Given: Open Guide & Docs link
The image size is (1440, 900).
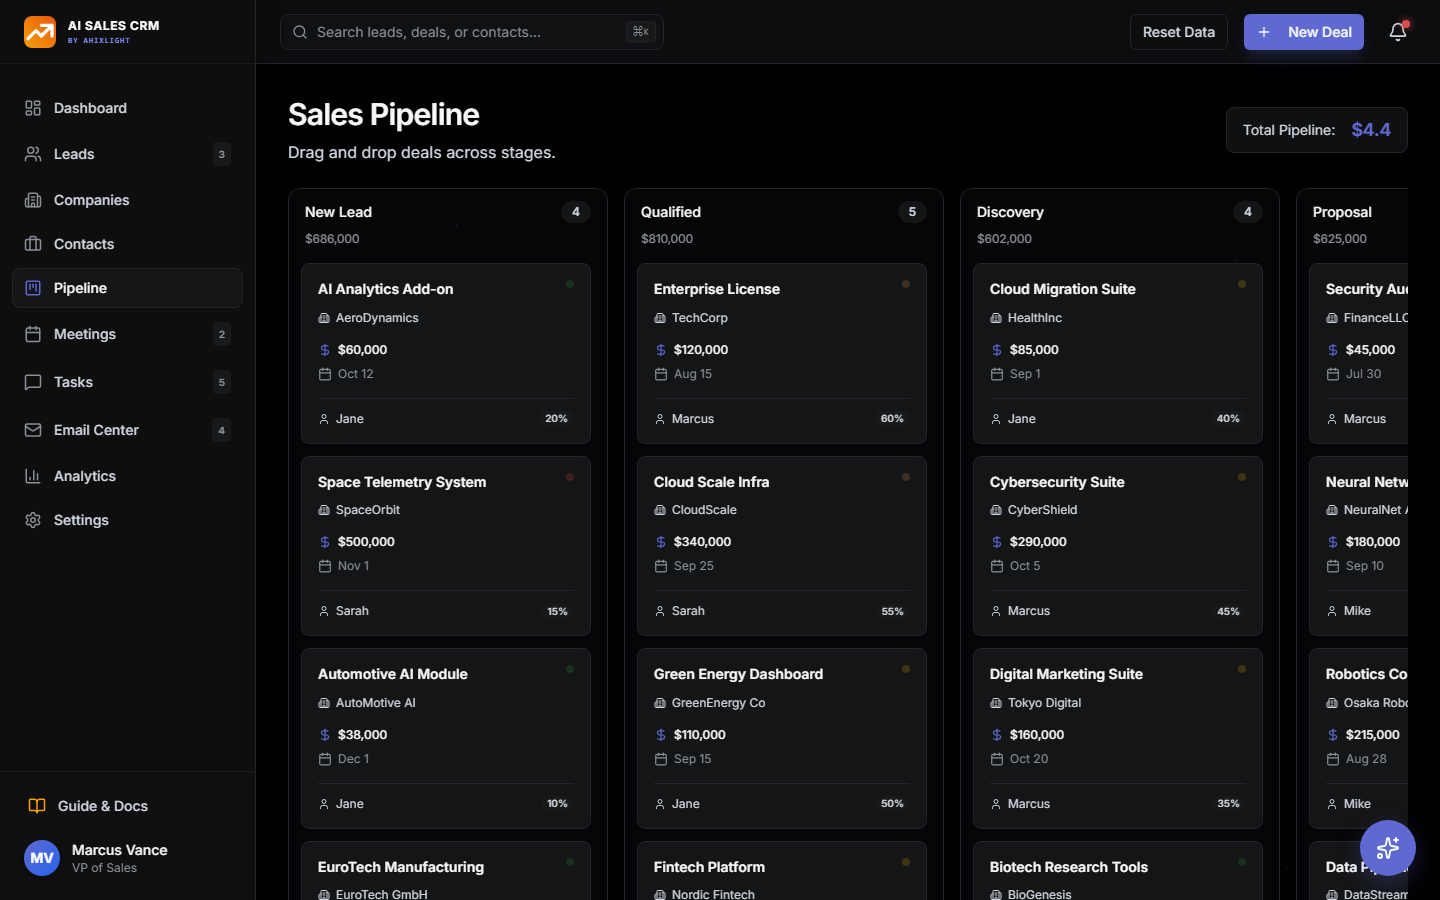Looking at the screenshot, I should [x=127, y=806].
